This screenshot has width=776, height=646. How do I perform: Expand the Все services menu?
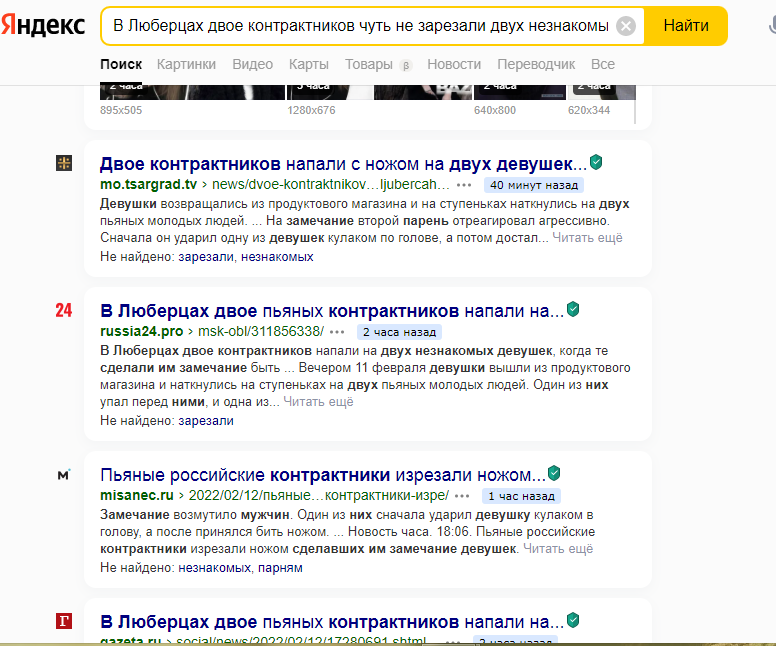603,64
